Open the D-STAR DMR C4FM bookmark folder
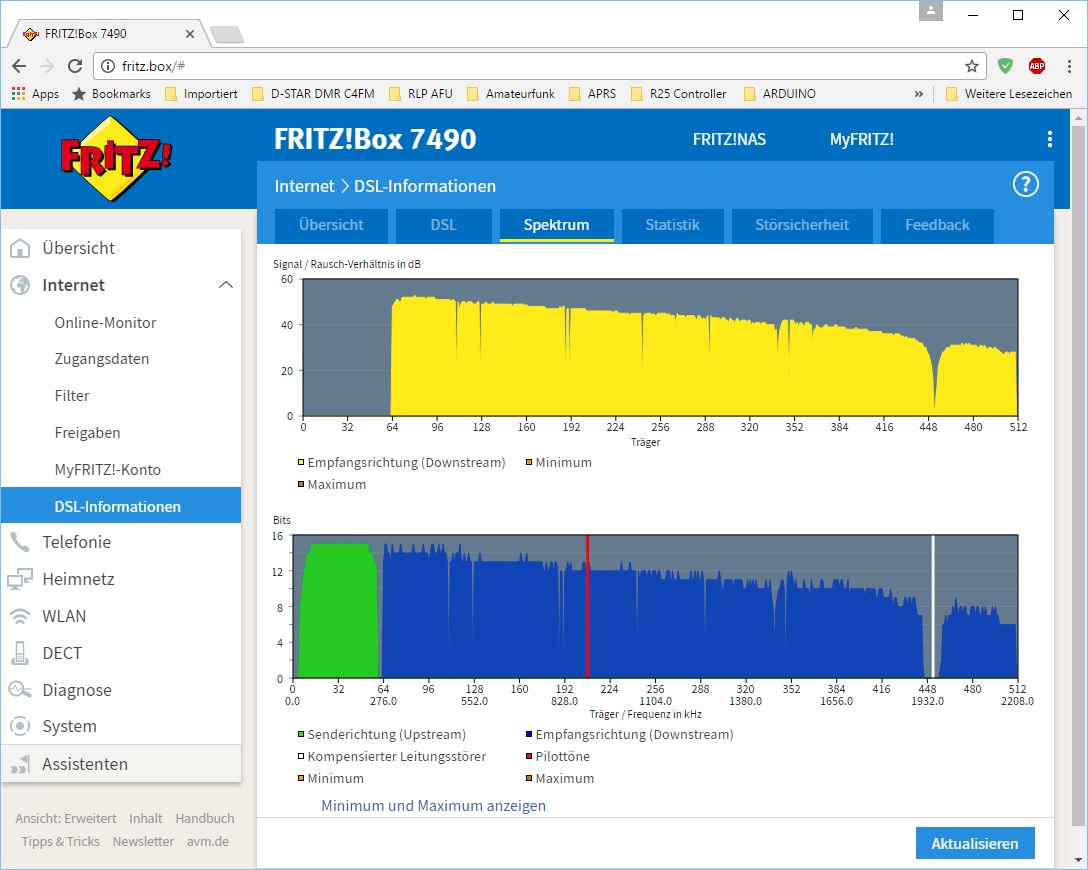Screen dimensions: 1088x870 [x=313, y=94]
